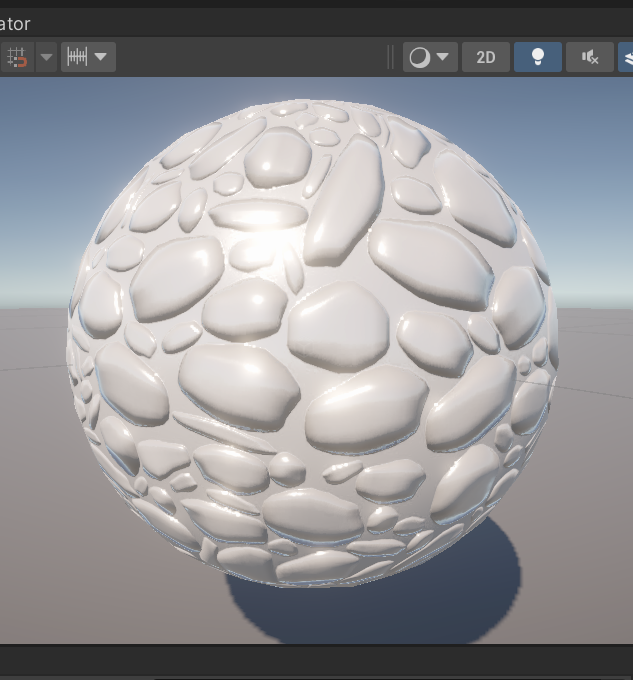Select the tab ending in 'ator'
The width and height of the screenshot is (633, 680).
15,23
